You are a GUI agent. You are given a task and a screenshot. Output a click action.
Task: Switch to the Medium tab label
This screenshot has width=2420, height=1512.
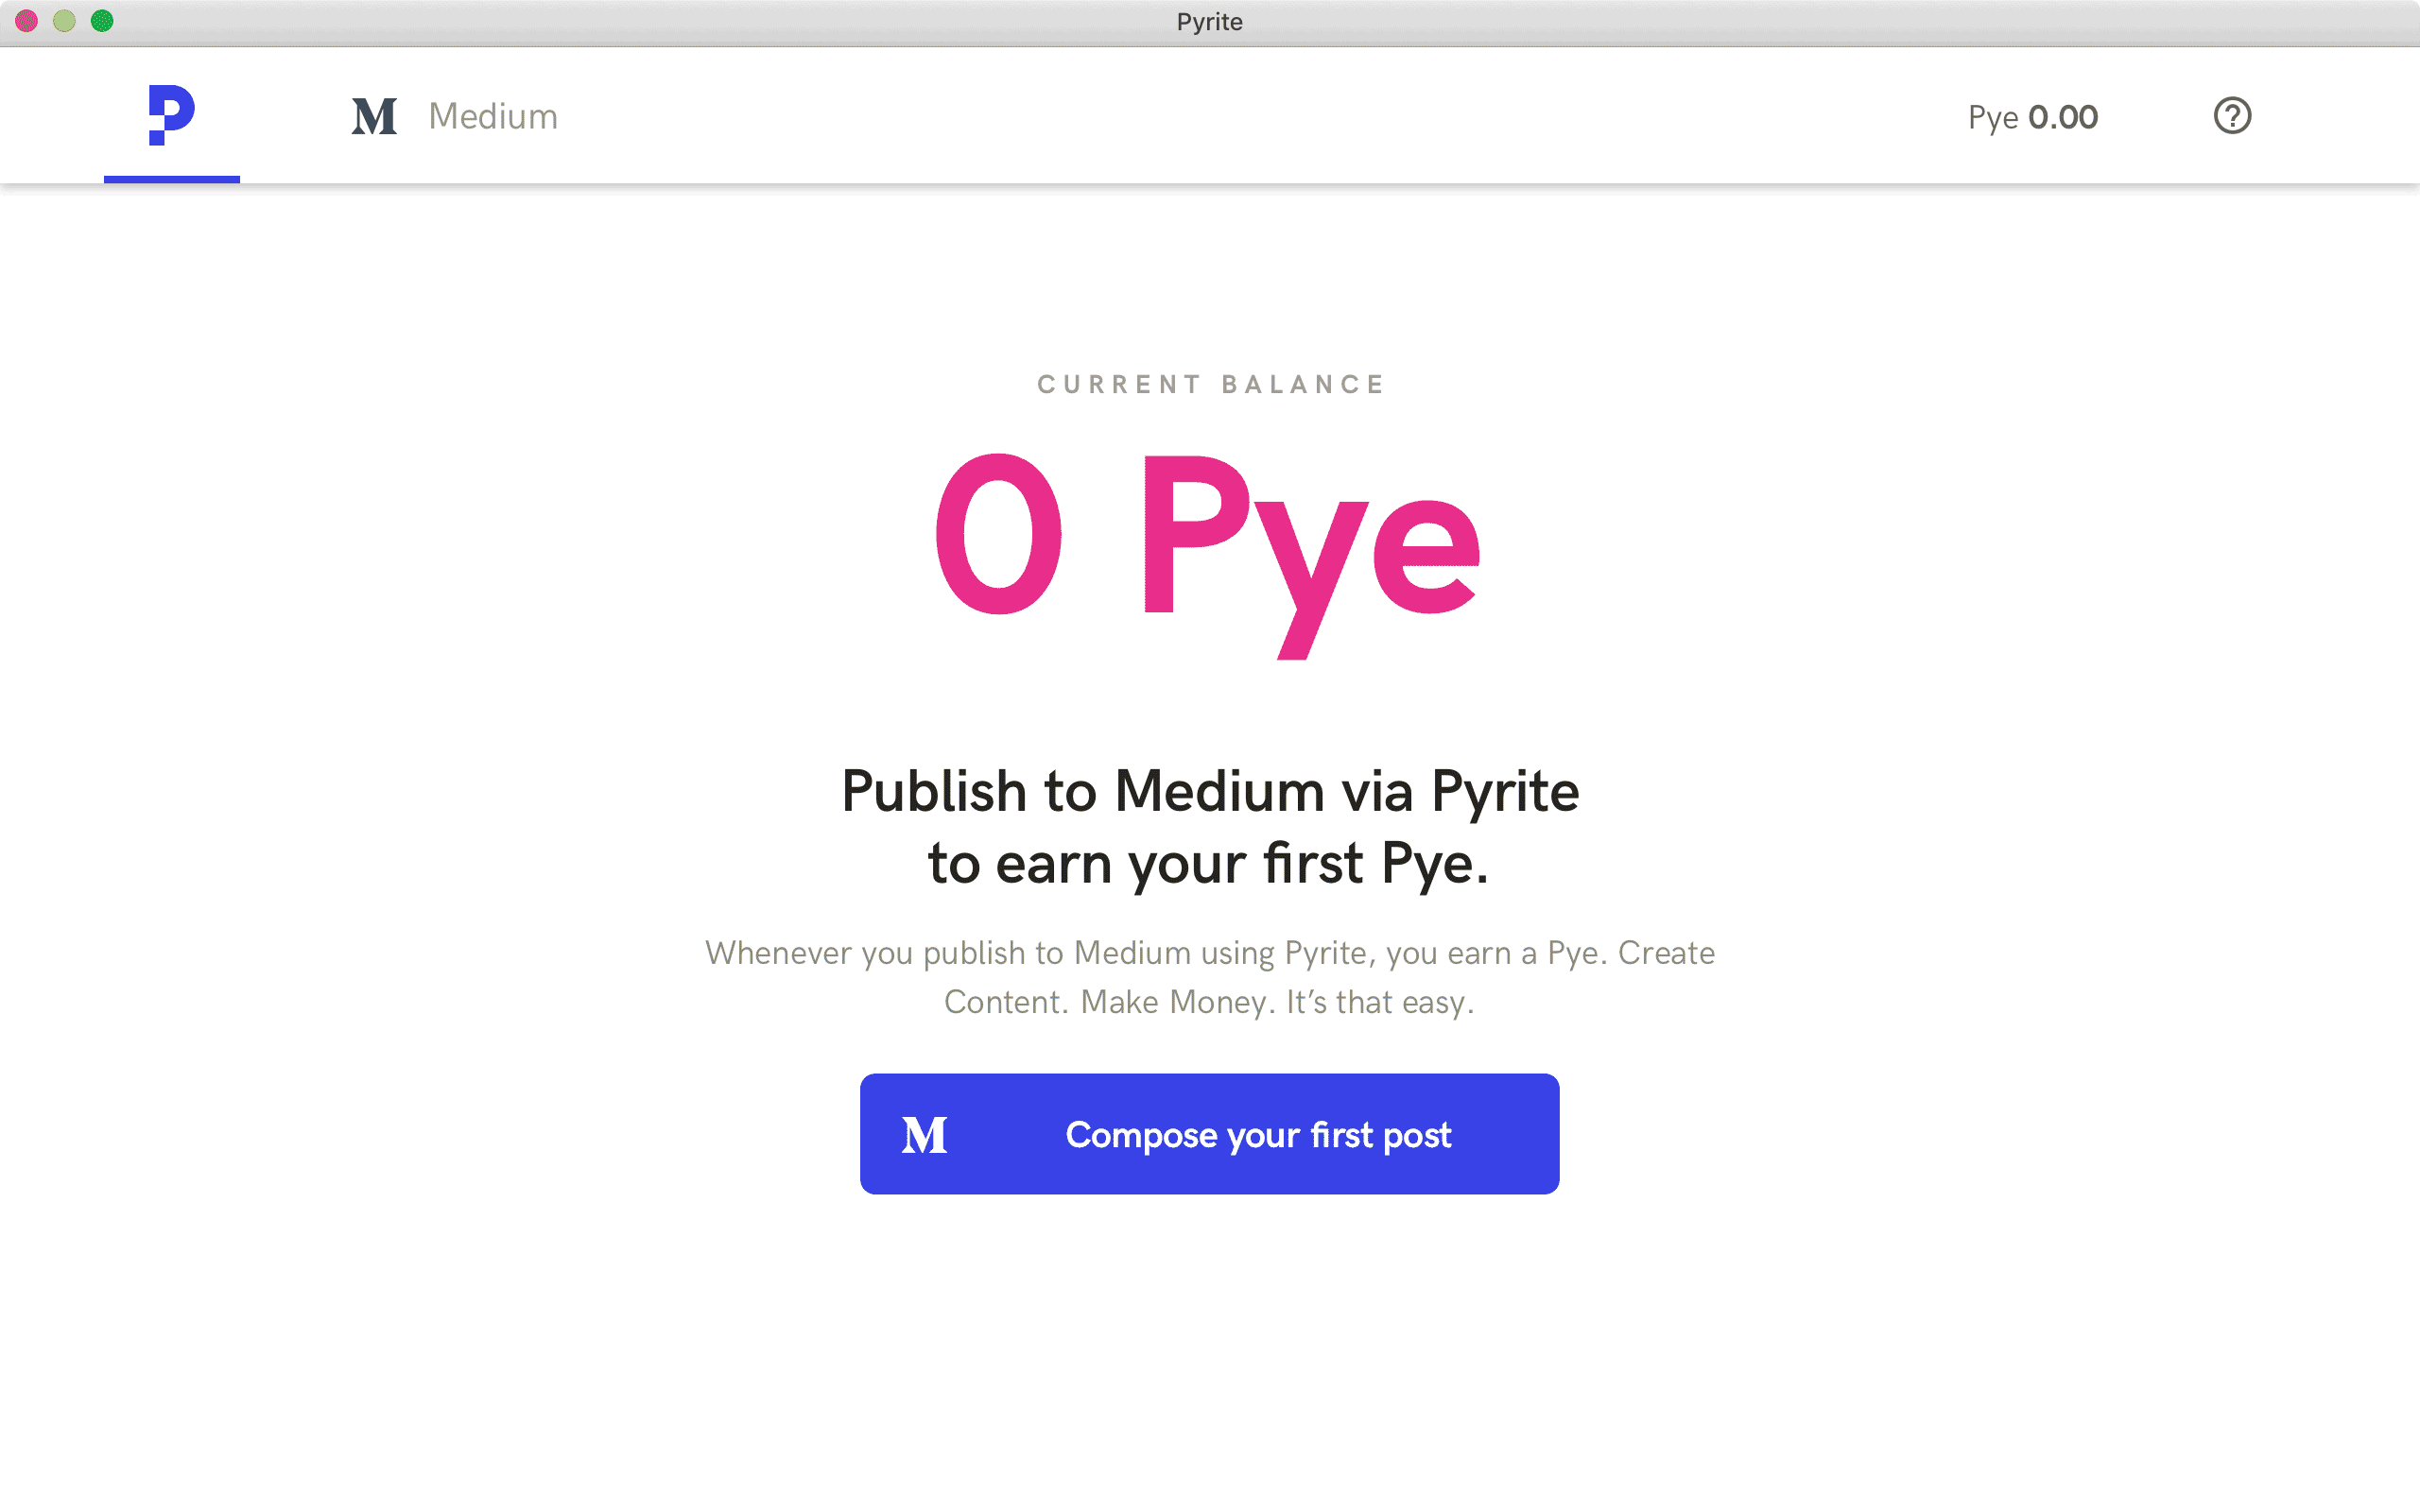tap(493, 116)
